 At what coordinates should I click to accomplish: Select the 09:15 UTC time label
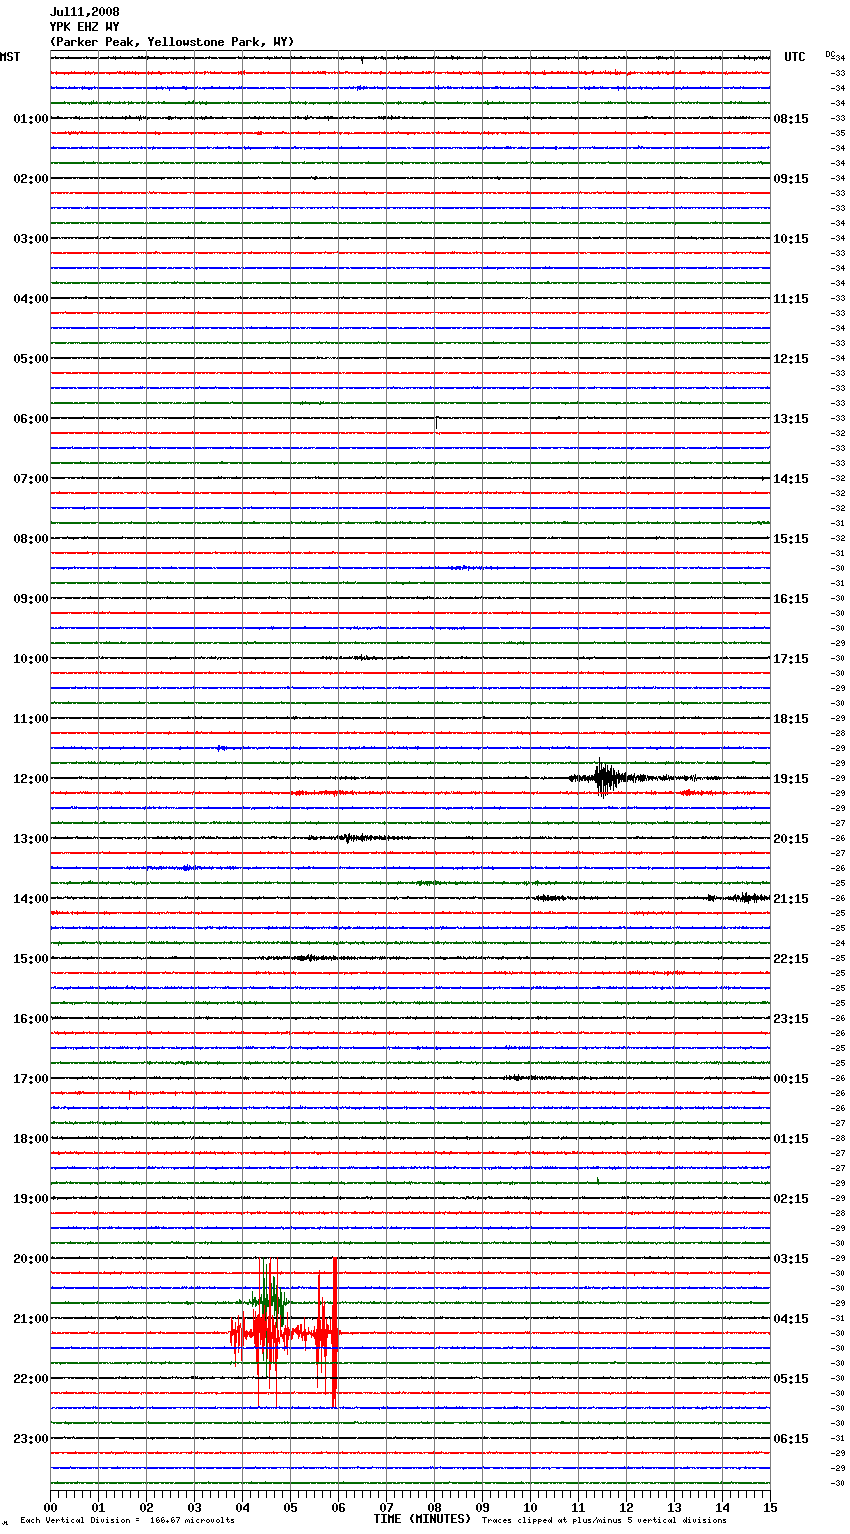pos(791,179)
